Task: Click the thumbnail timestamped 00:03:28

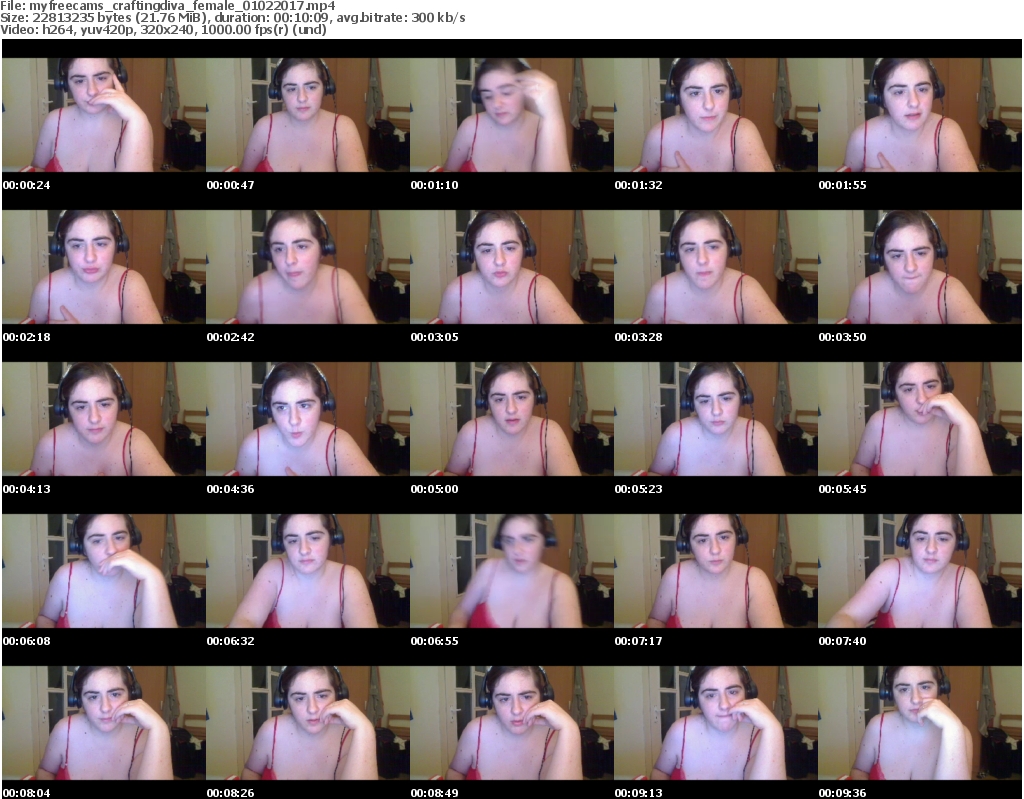Action: click(x=716, y=267)
